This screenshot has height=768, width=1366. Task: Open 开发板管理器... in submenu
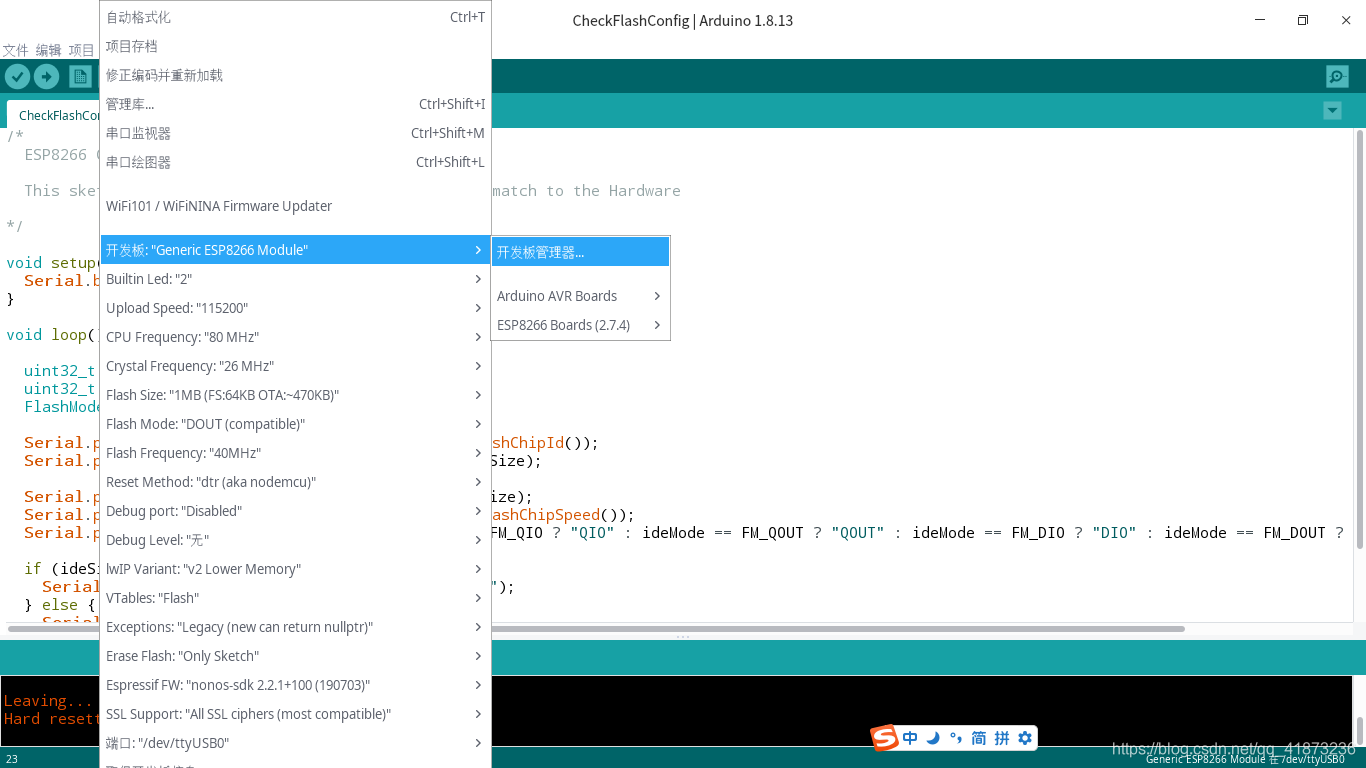[580, 252]
